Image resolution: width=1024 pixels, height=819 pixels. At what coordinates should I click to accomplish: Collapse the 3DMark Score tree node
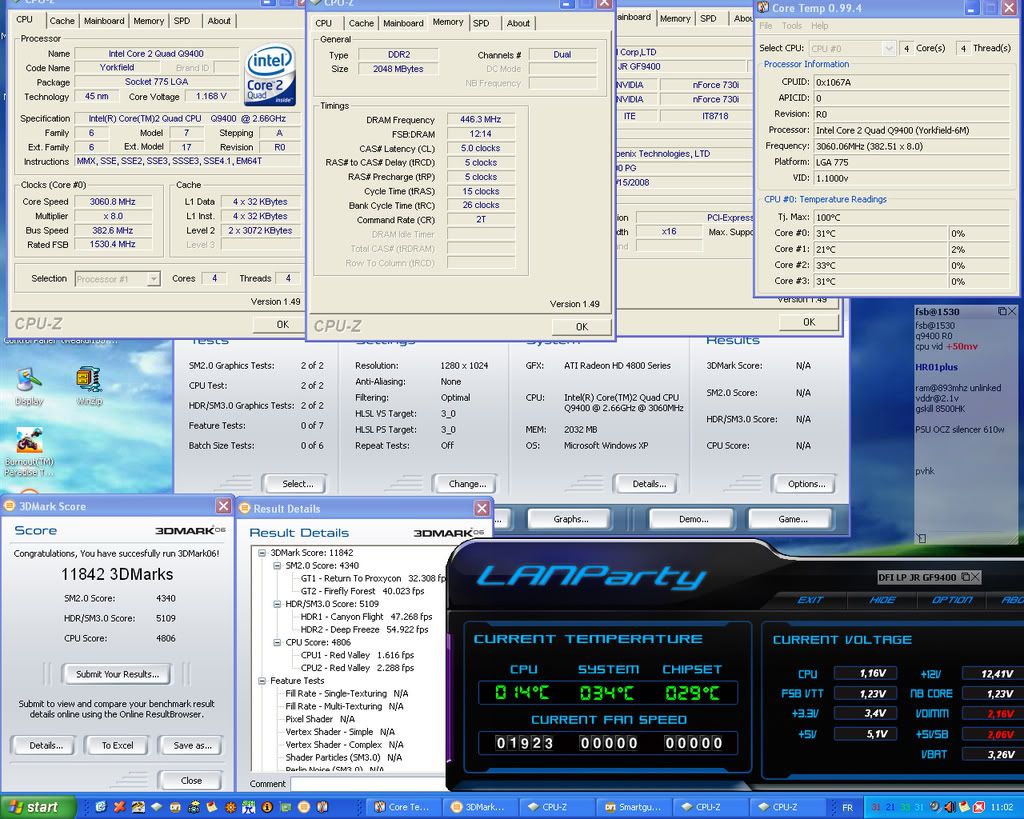[262, 552]
